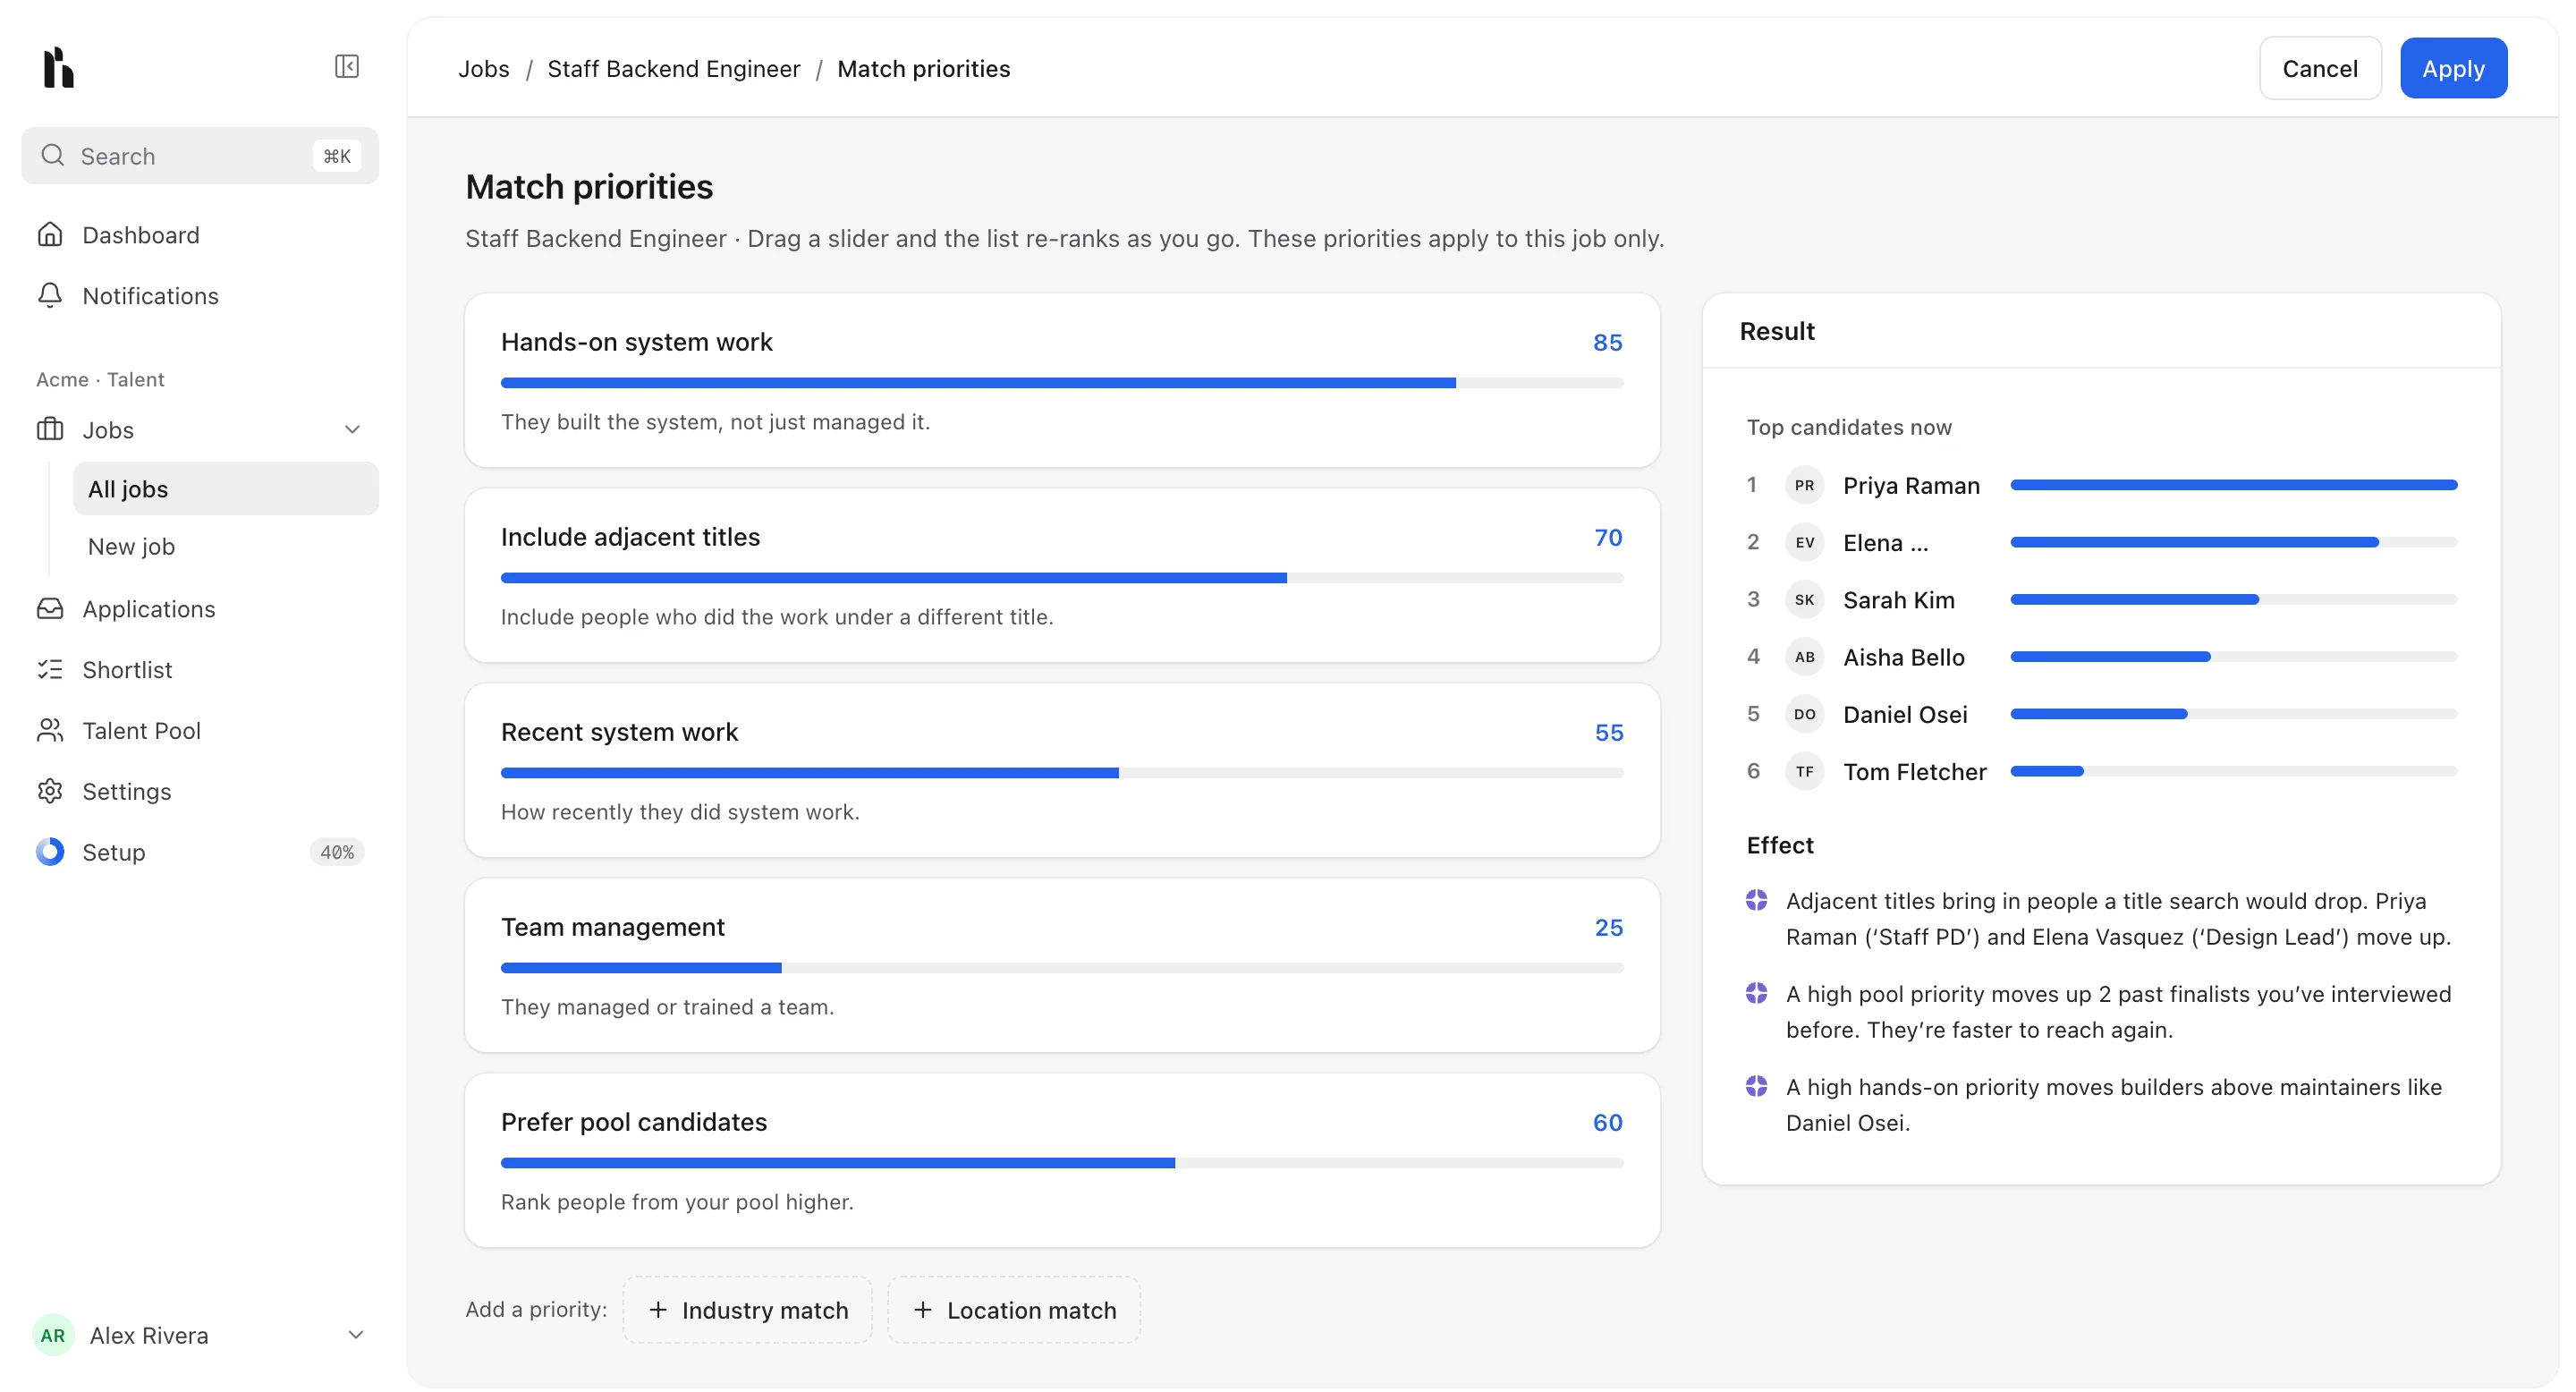Collapse the sidebar with the panel icon
The width and height of the screenshot is (2576, 1392).
pos(347,67)
